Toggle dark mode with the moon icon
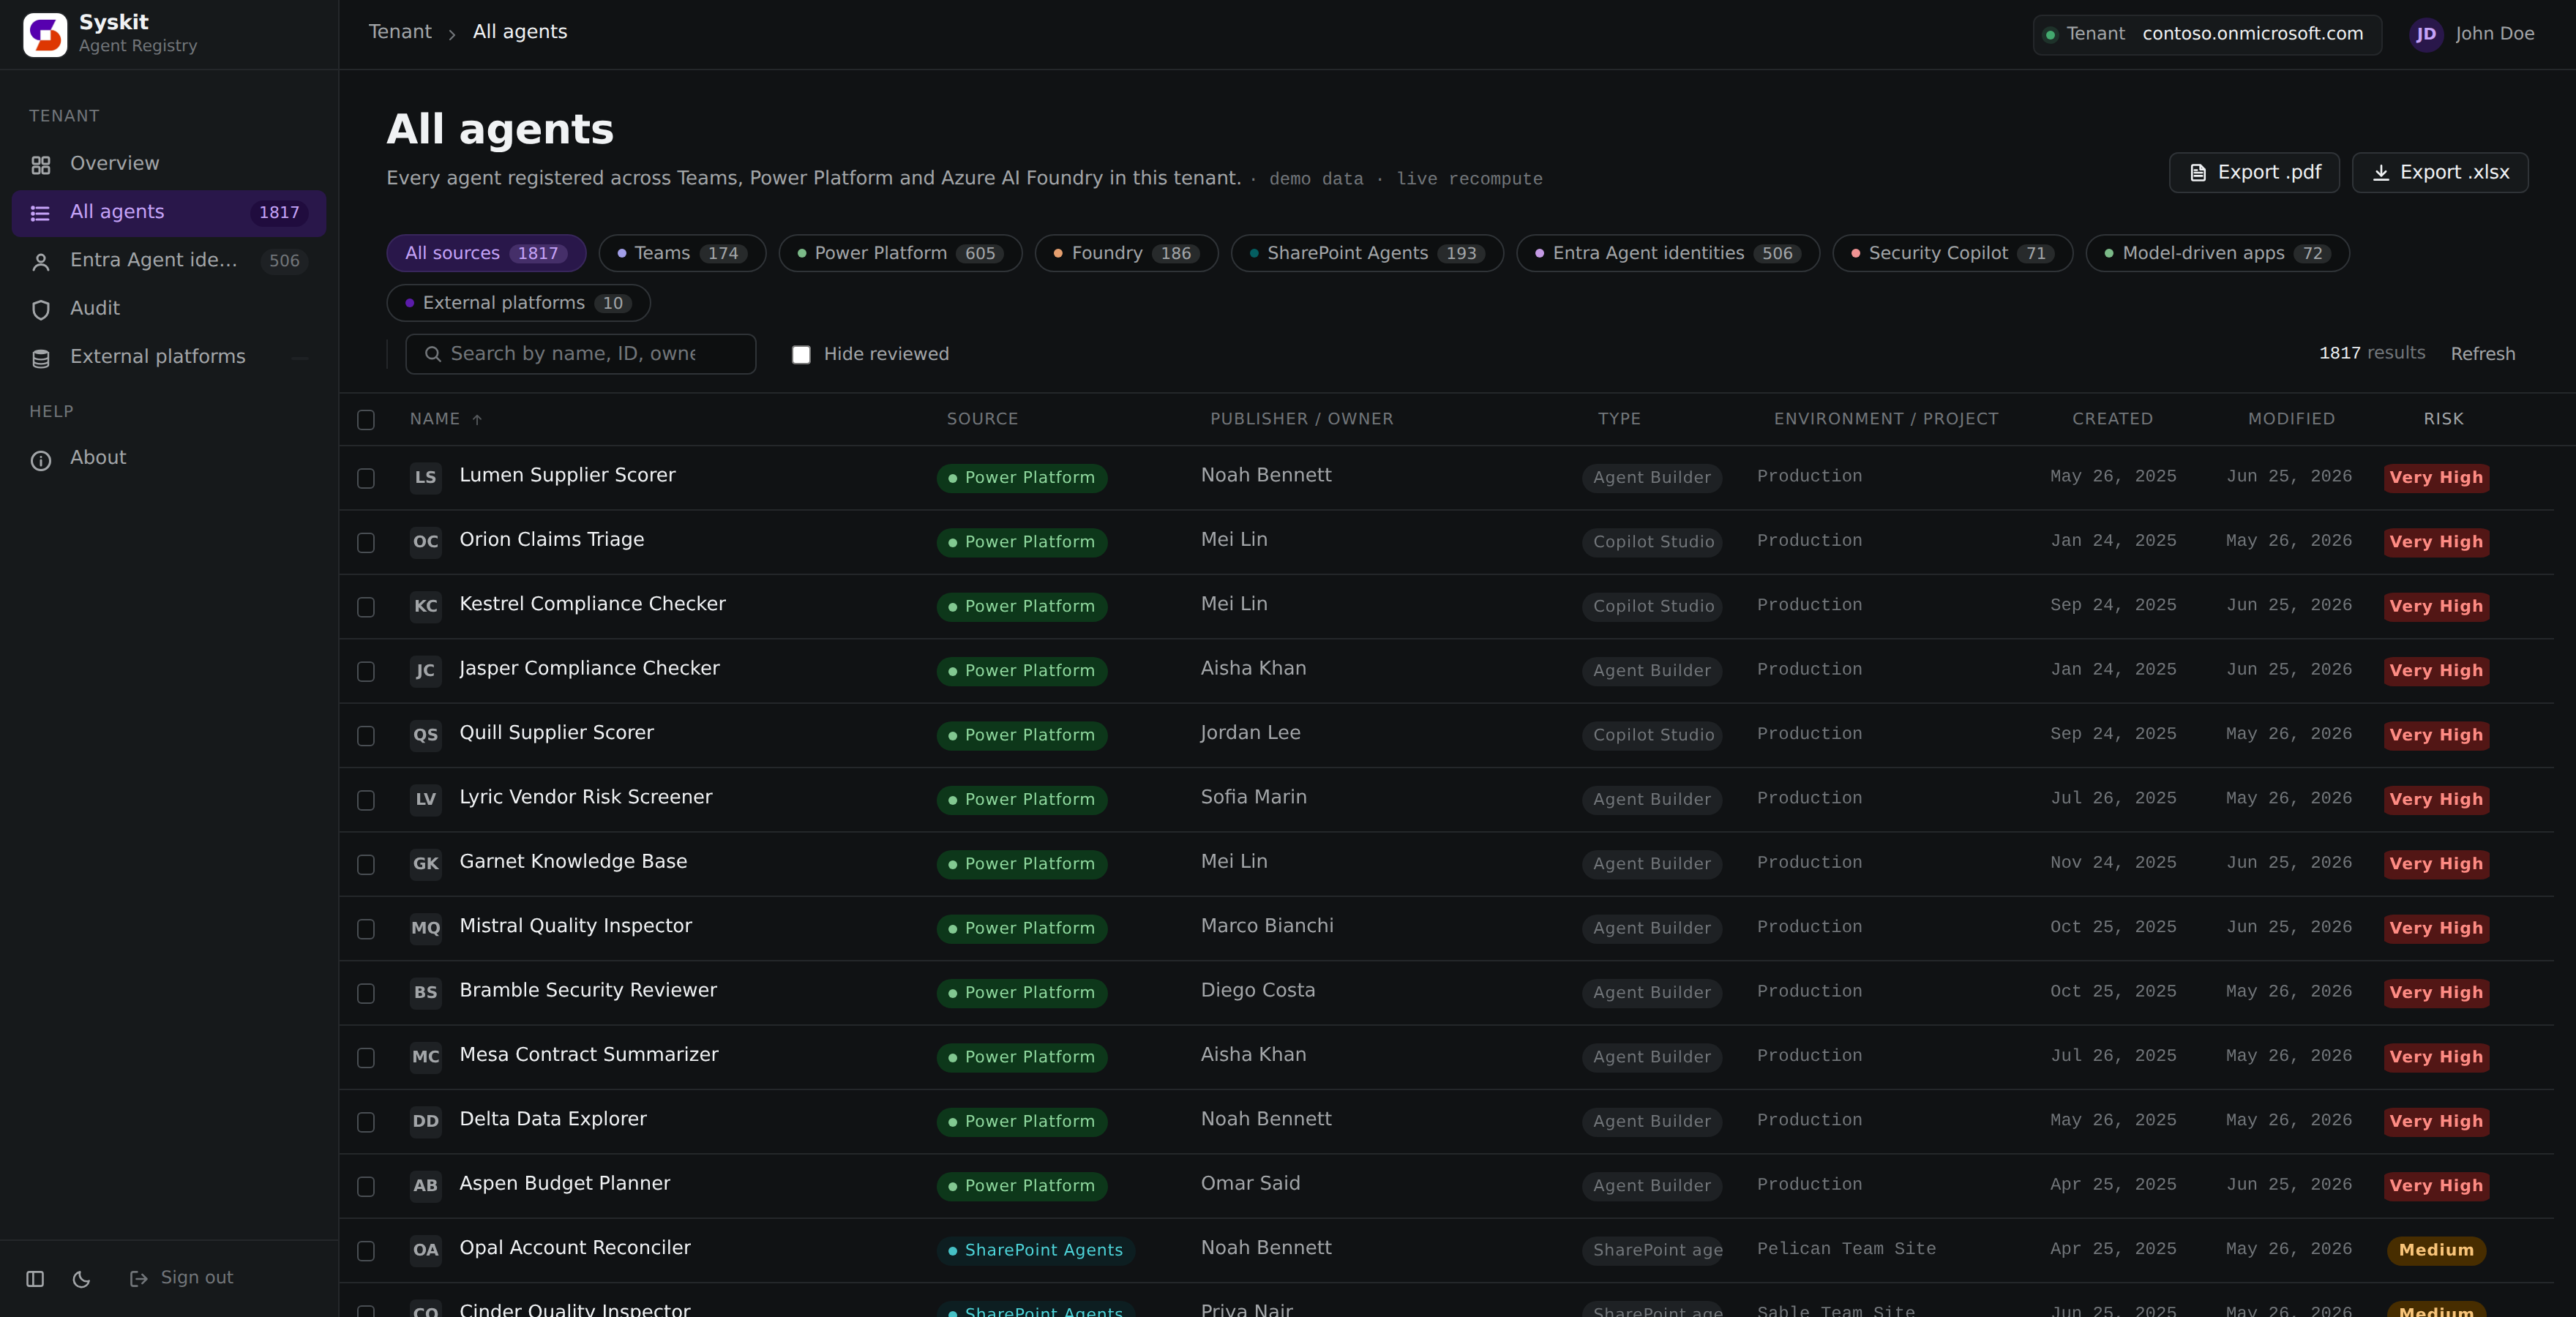 click(82, 1278)
